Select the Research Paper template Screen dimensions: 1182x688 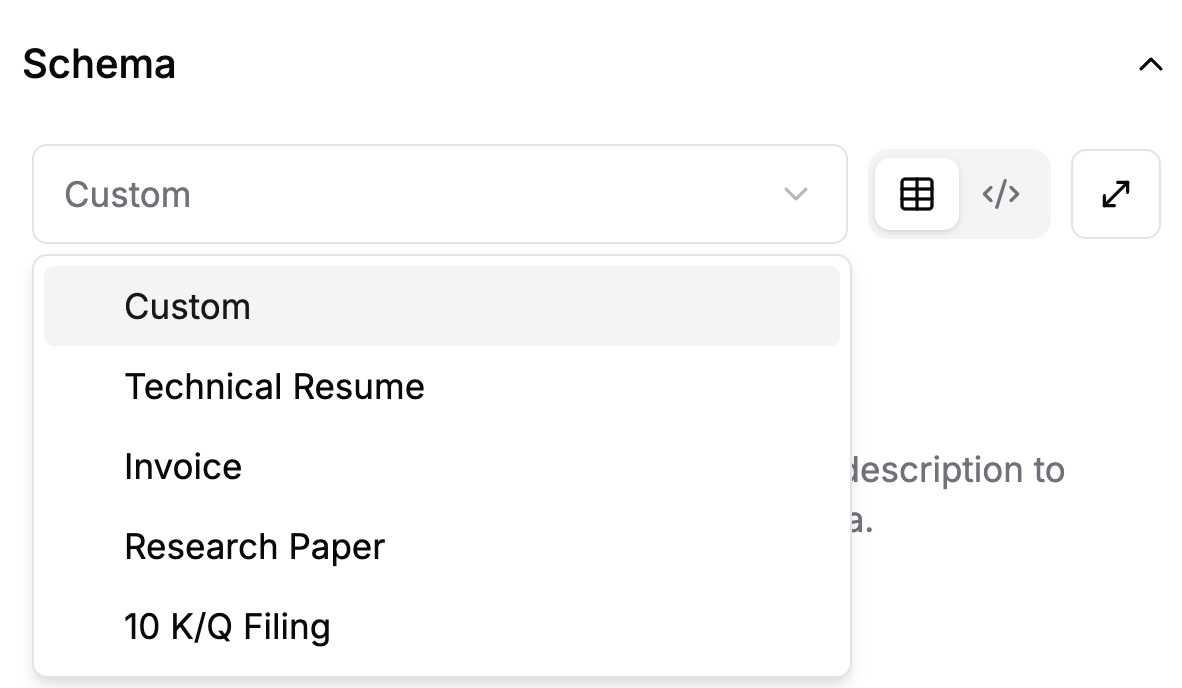(x=442, y=546)
